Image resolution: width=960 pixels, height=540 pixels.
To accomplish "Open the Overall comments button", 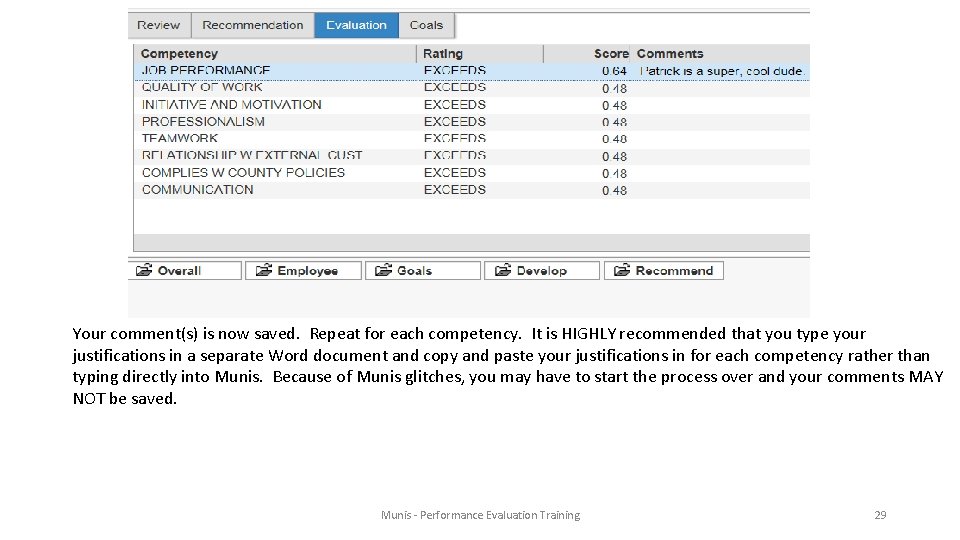I will coord(185,271).
